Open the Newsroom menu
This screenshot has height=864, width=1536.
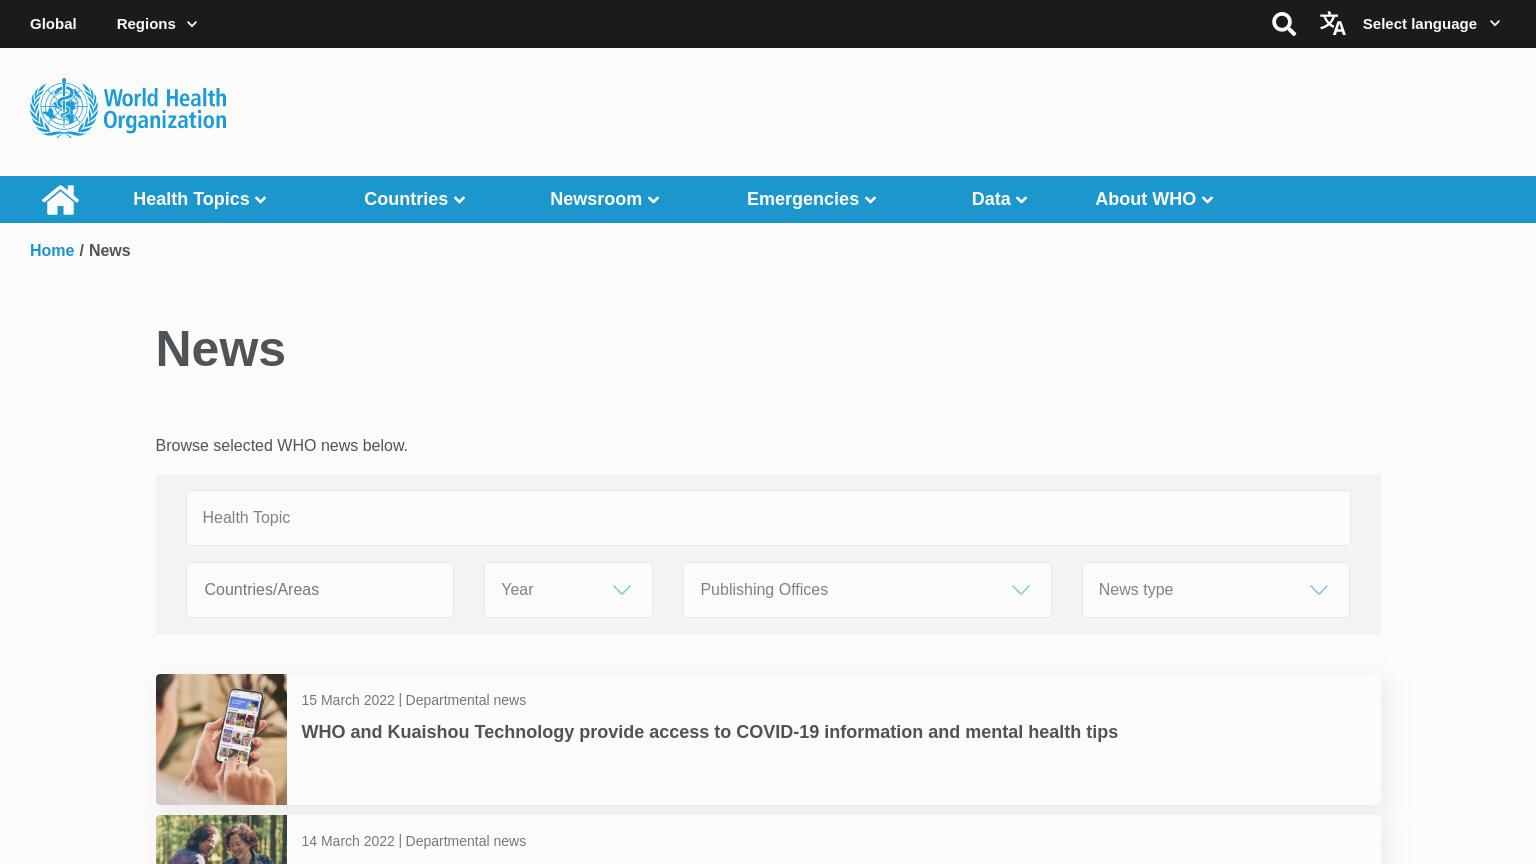pos(605,199)
